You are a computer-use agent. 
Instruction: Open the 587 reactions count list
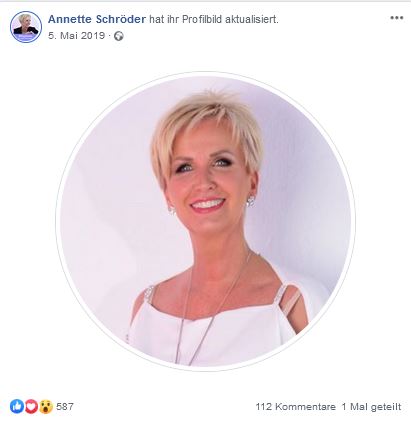click(65, 406)
